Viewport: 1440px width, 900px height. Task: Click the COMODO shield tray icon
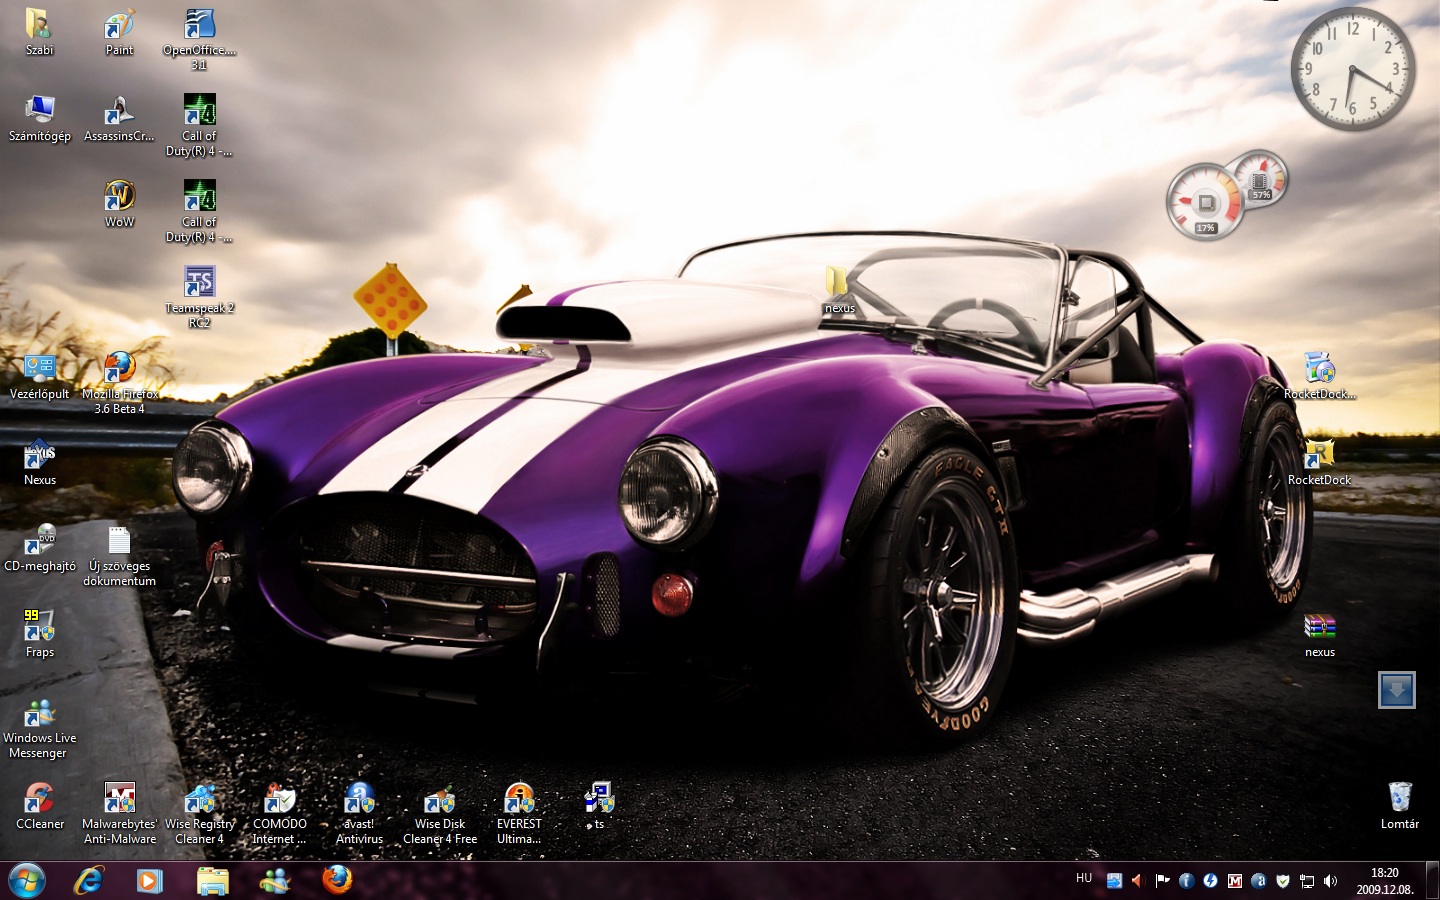coord(1283,881)
